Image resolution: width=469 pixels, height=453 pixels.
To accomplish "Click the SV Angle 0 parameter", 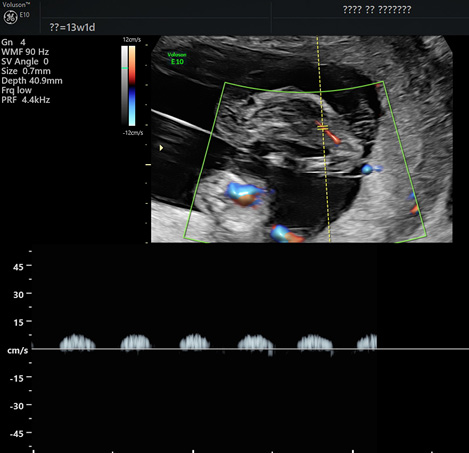I will pos(25,61).
